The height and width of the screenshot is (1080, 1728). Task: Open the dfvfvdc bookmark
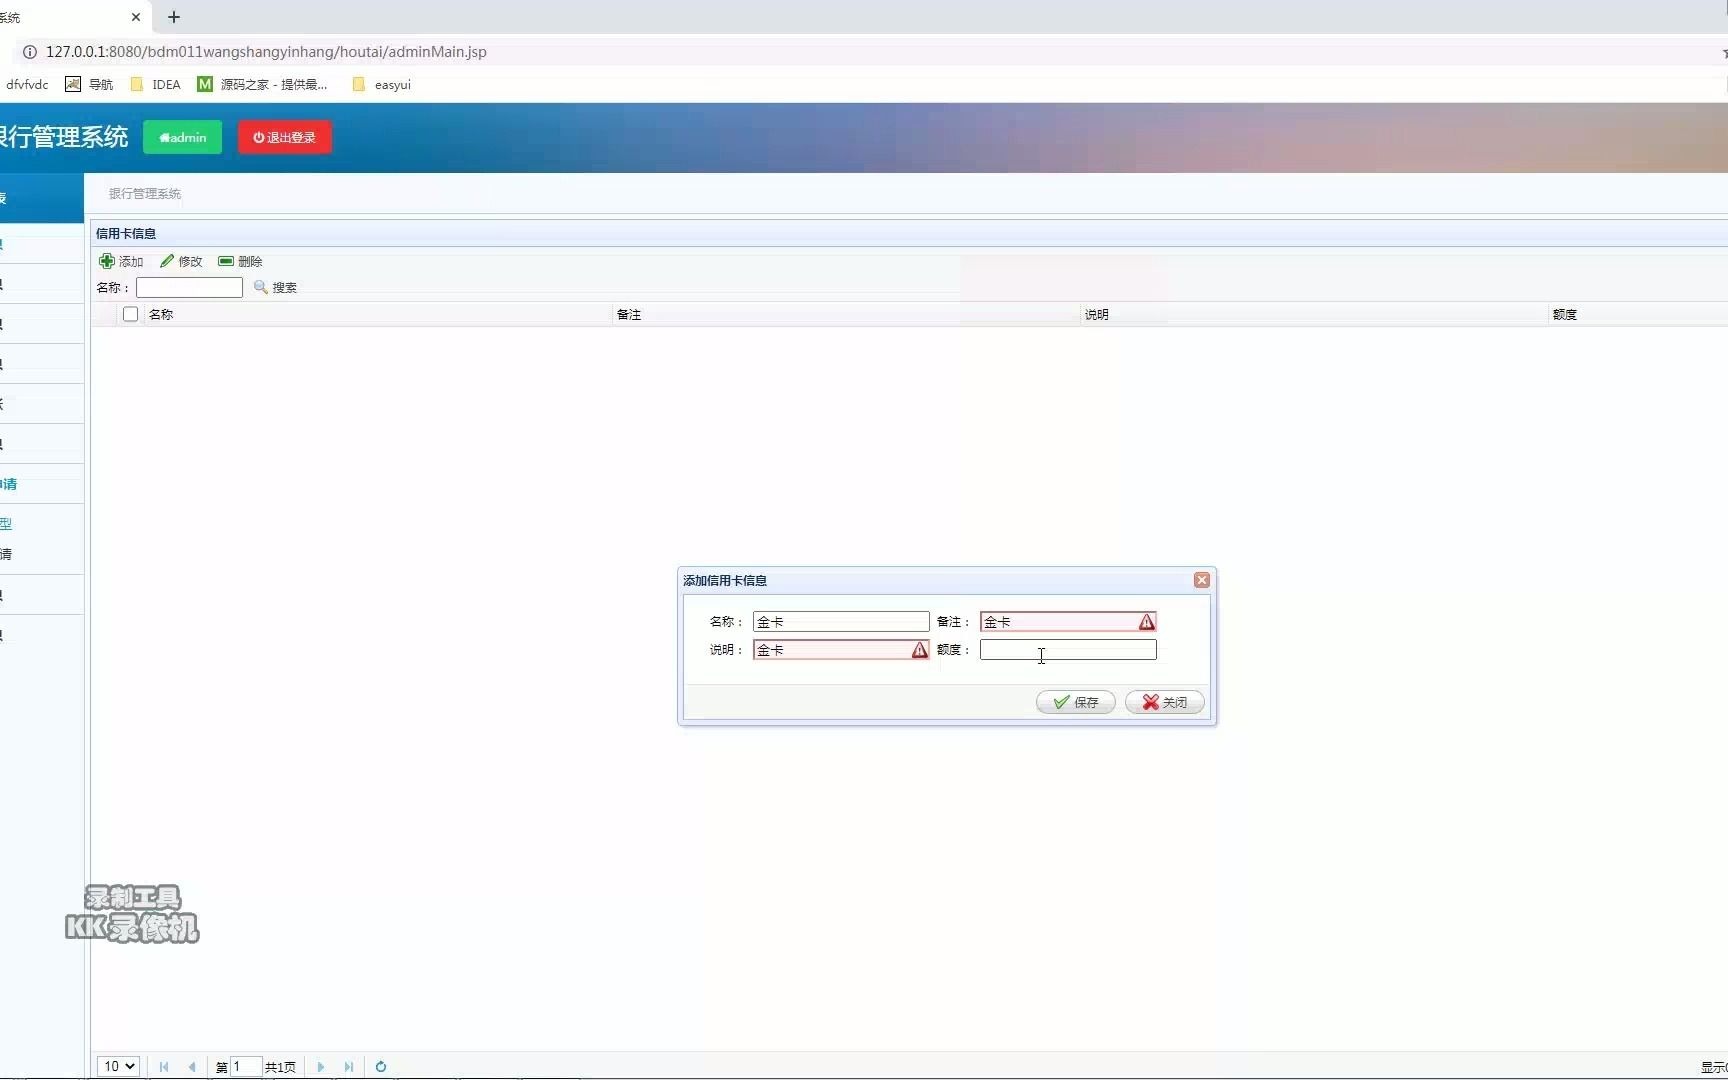pos(27,85)
